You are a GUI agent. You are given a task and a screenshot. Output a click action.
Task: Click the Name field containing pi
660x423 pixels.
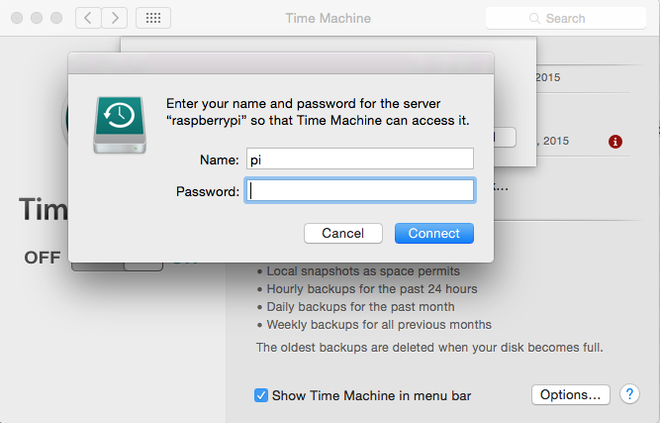pos(360,159)
